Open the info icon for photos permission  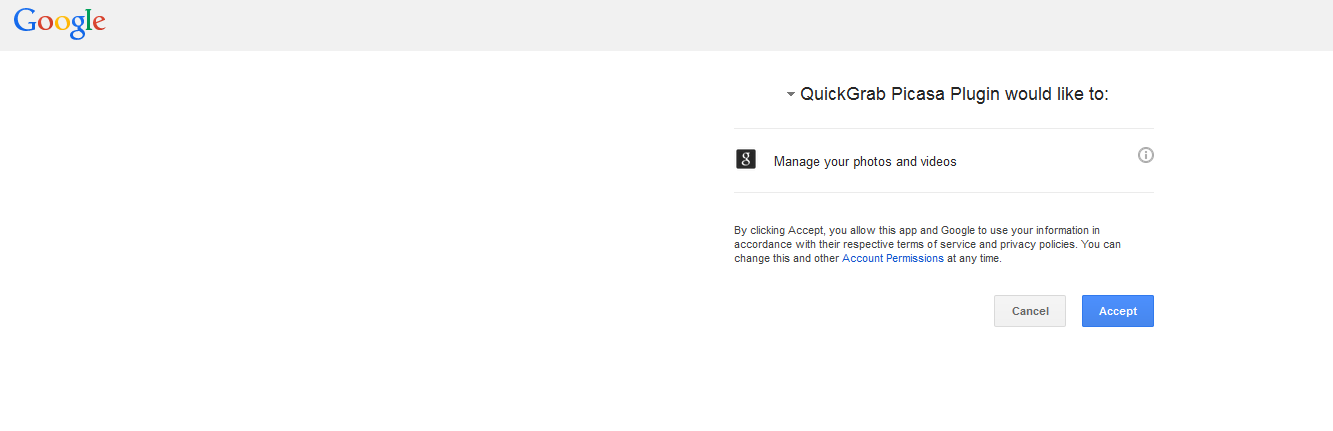(x=1146, y=155)
